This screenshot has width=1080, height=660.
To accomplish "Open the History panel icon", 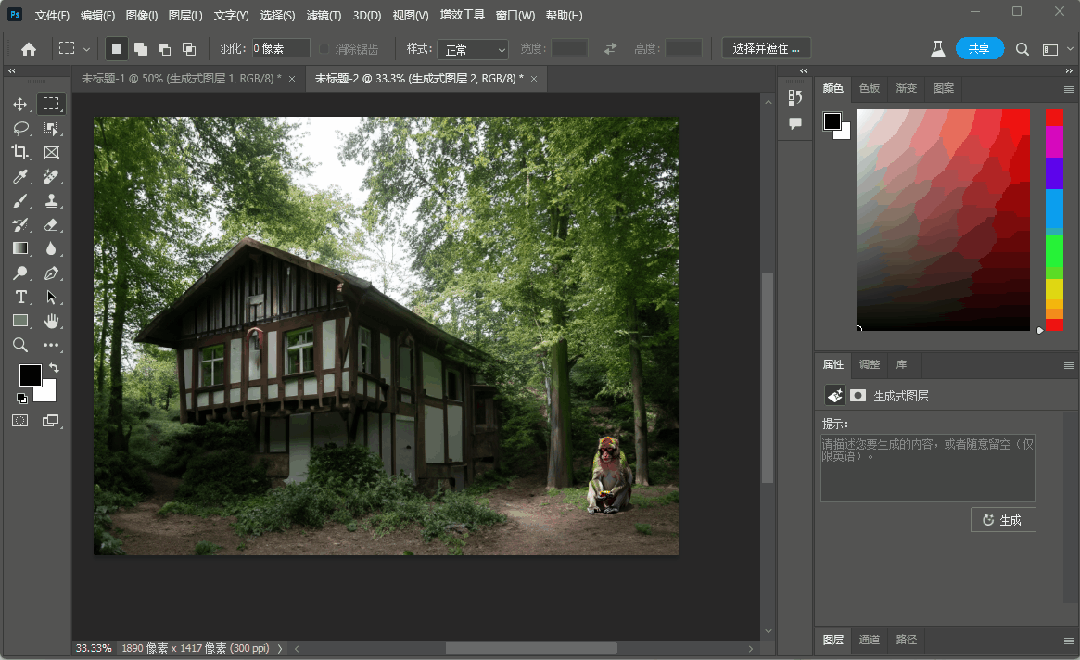I will pos(795,97).
